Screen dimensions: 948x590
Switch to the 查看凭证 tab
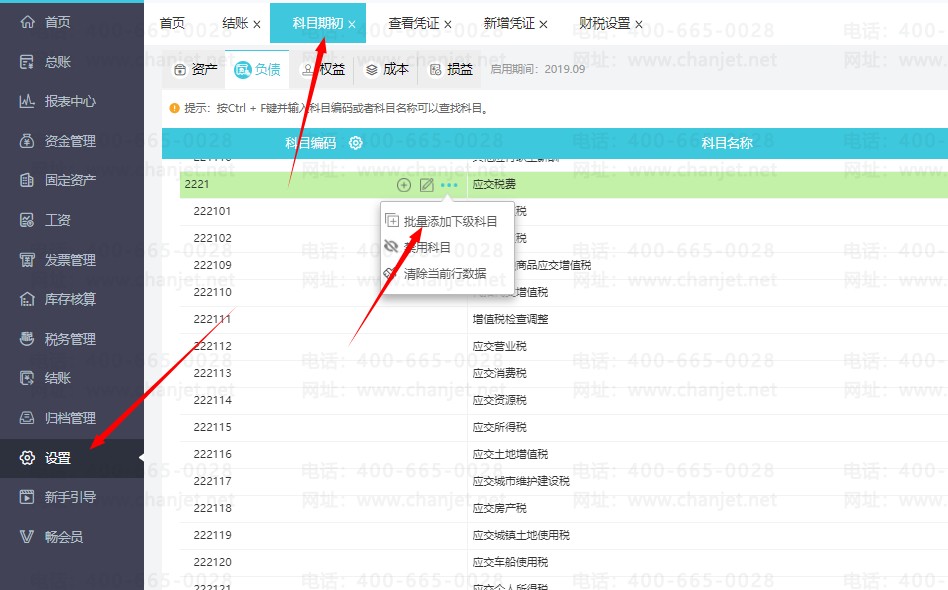click(414, 24)
